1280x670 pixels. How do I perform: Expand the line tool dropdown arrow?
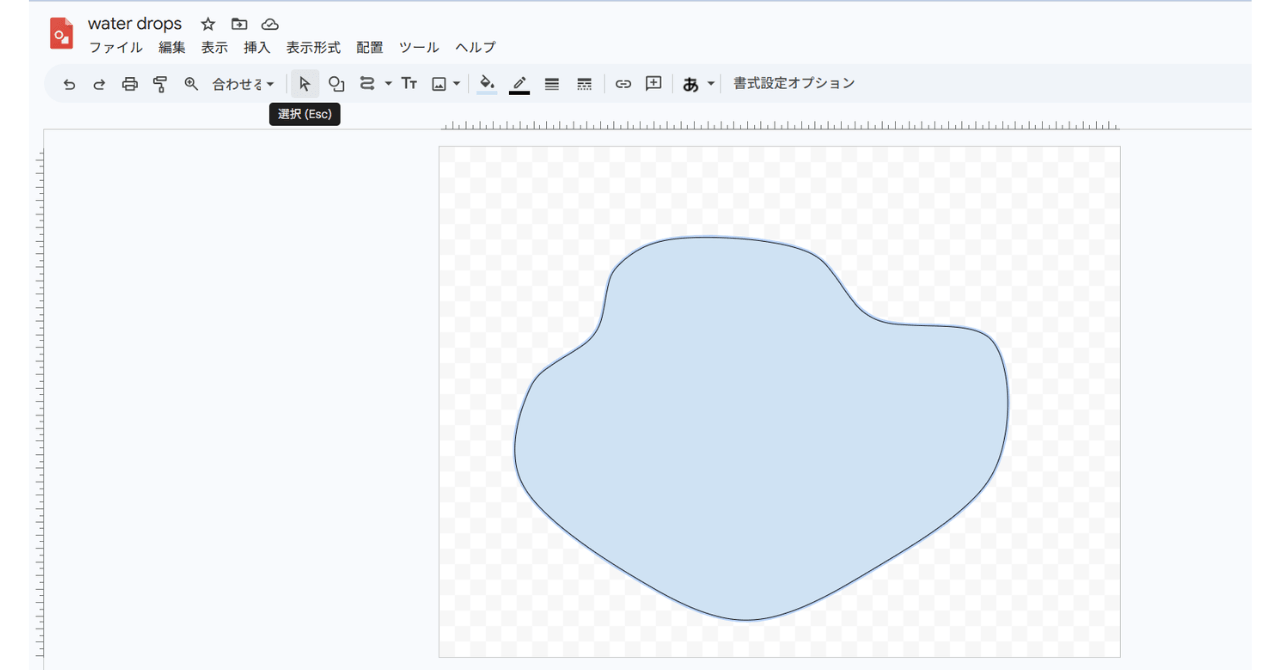click(388, 84)
